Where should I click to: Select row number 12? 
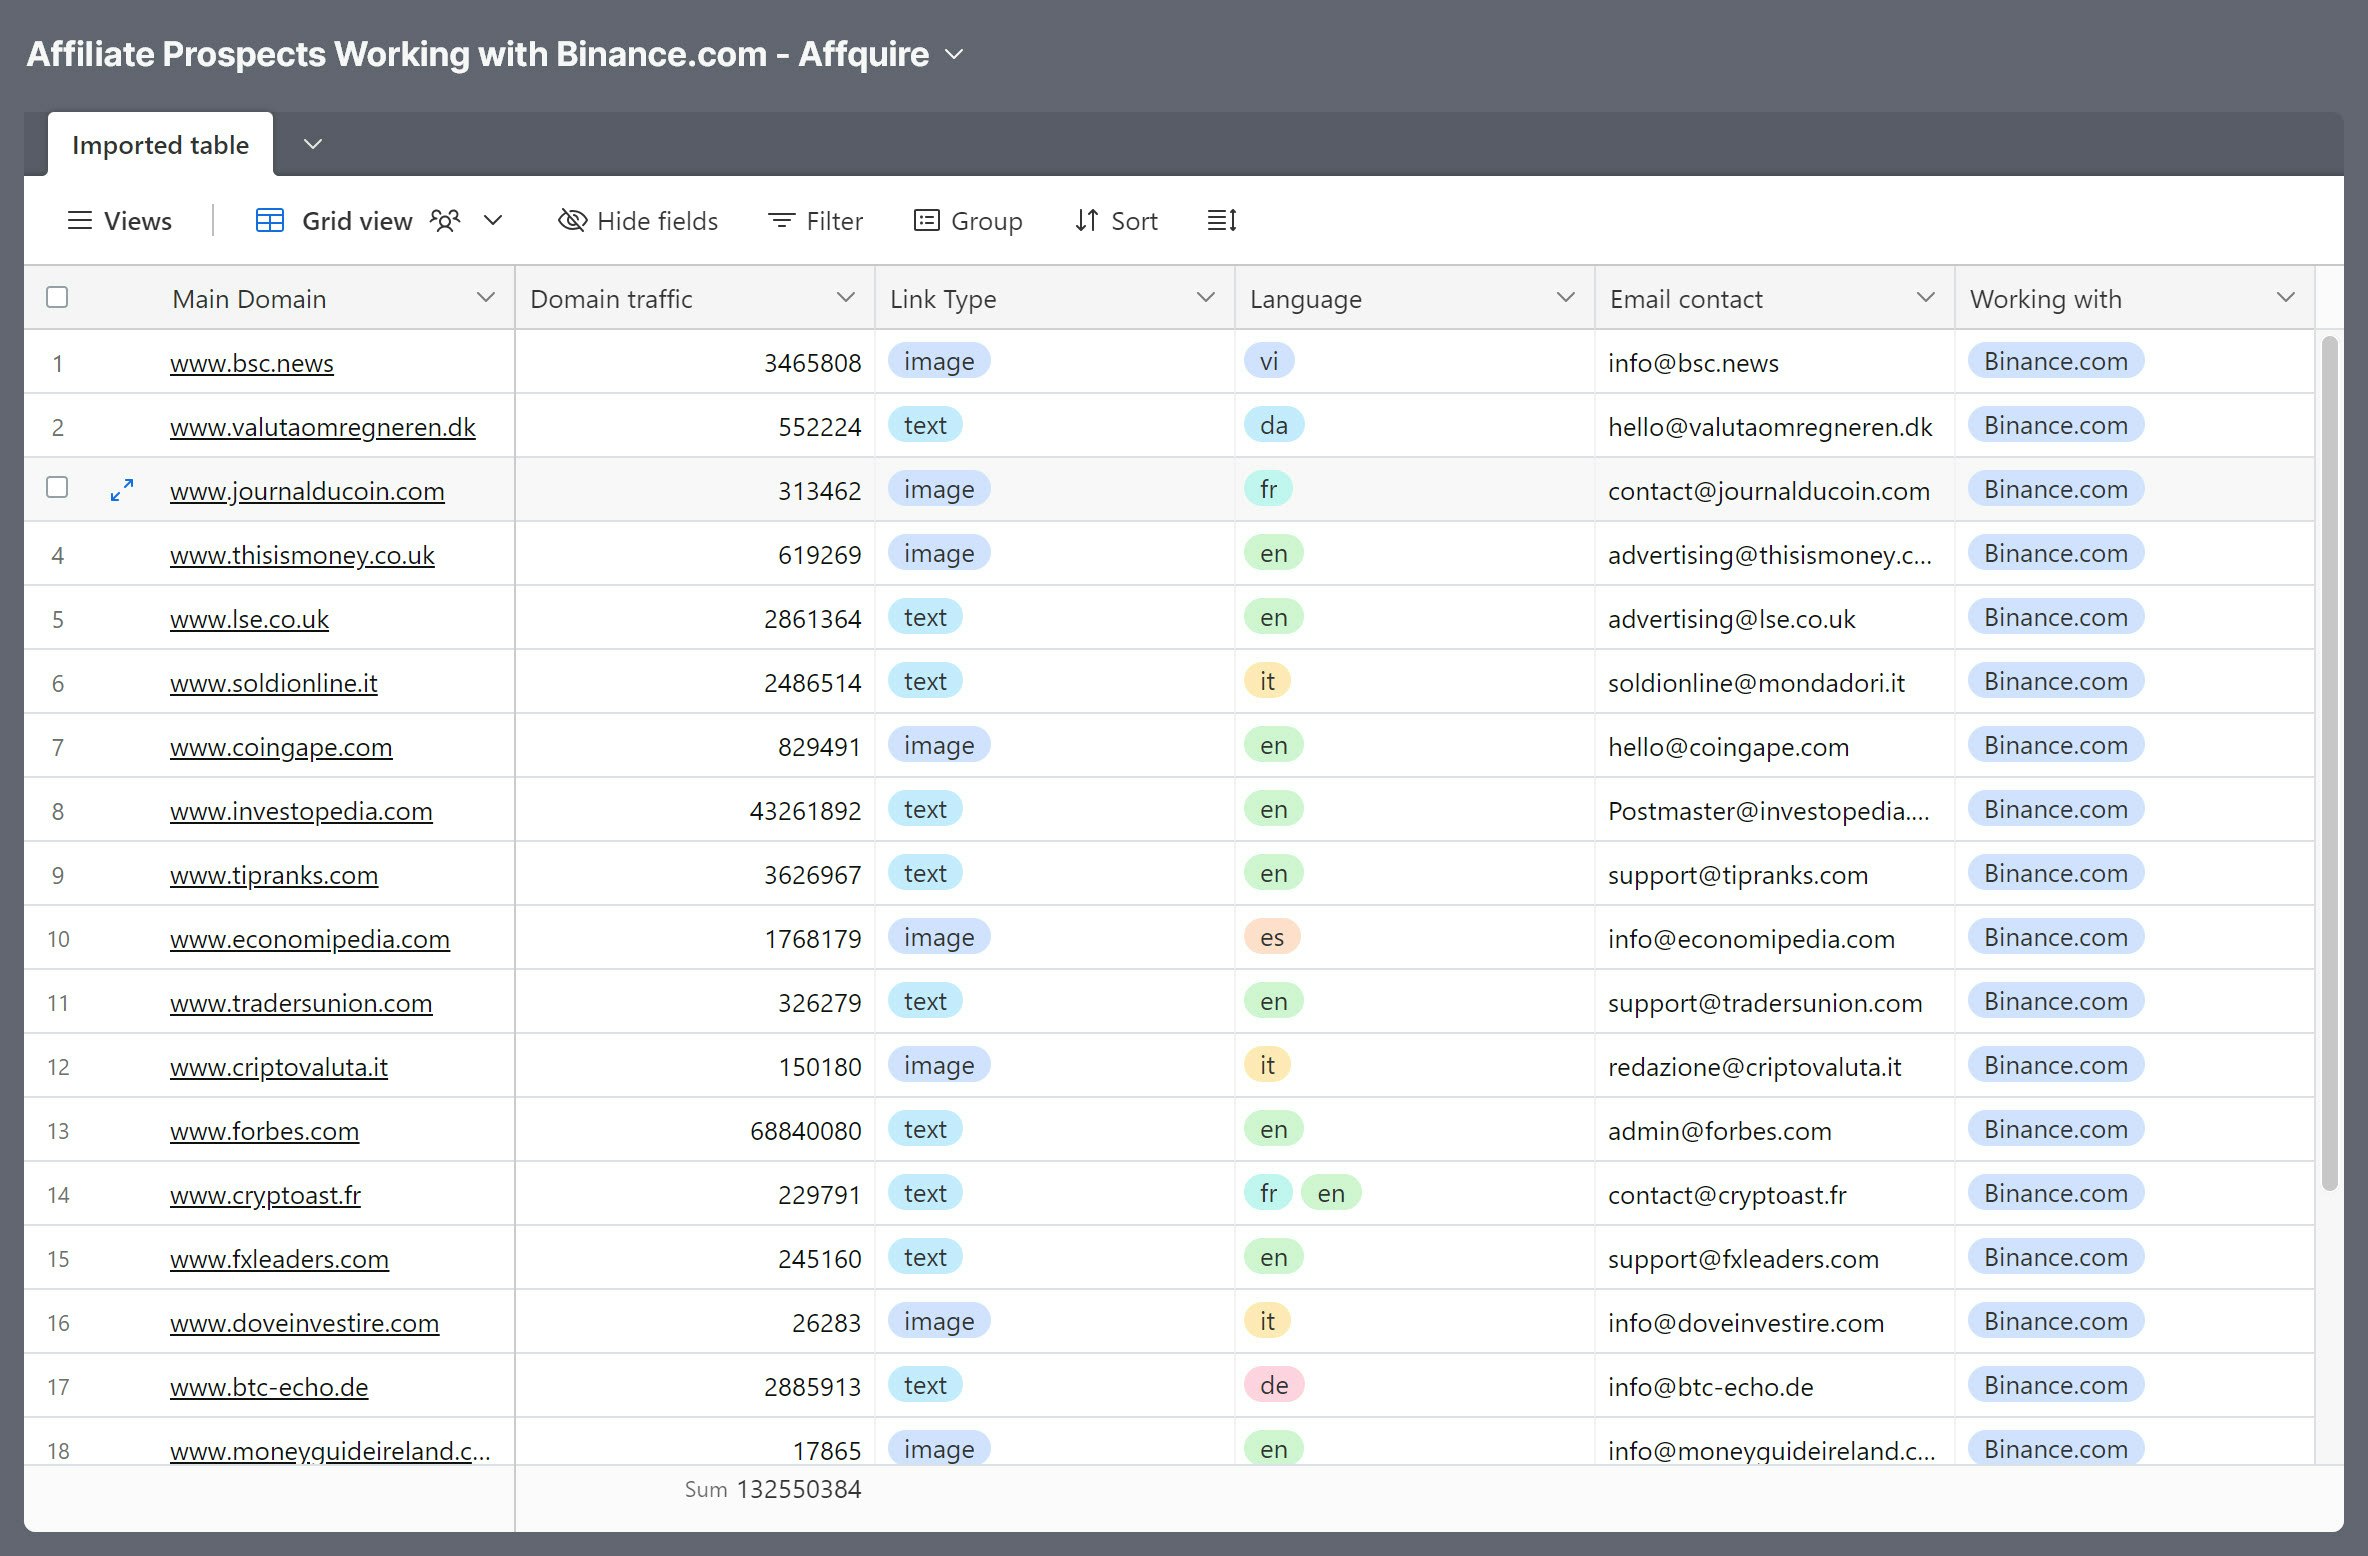point(58,1067)
